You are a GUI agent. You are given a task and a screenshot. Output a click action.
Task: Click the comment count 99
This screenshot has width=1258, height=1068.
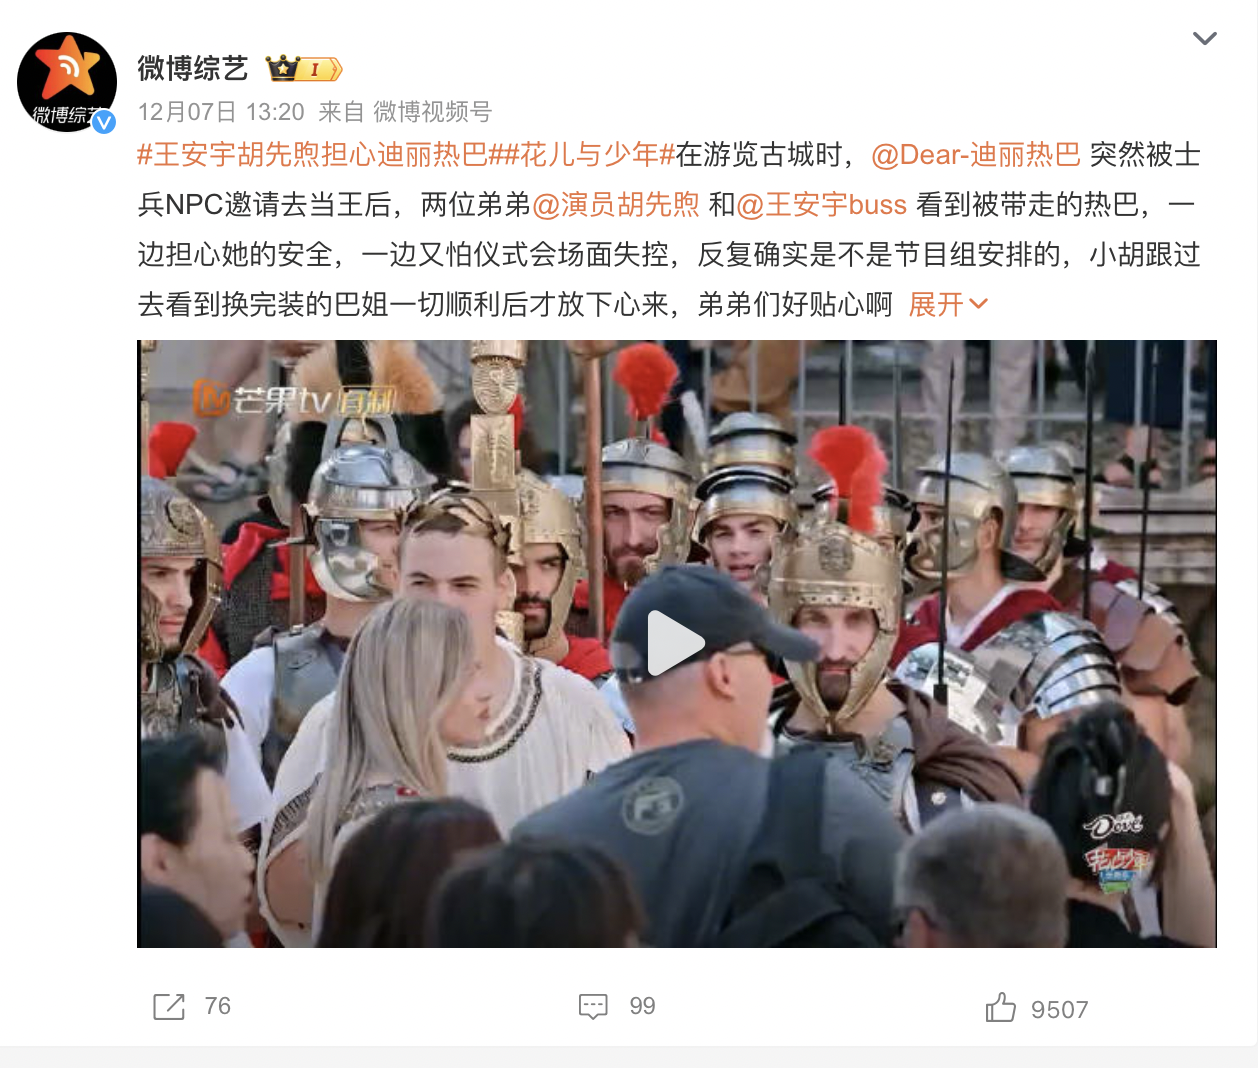click(643, 1006)
